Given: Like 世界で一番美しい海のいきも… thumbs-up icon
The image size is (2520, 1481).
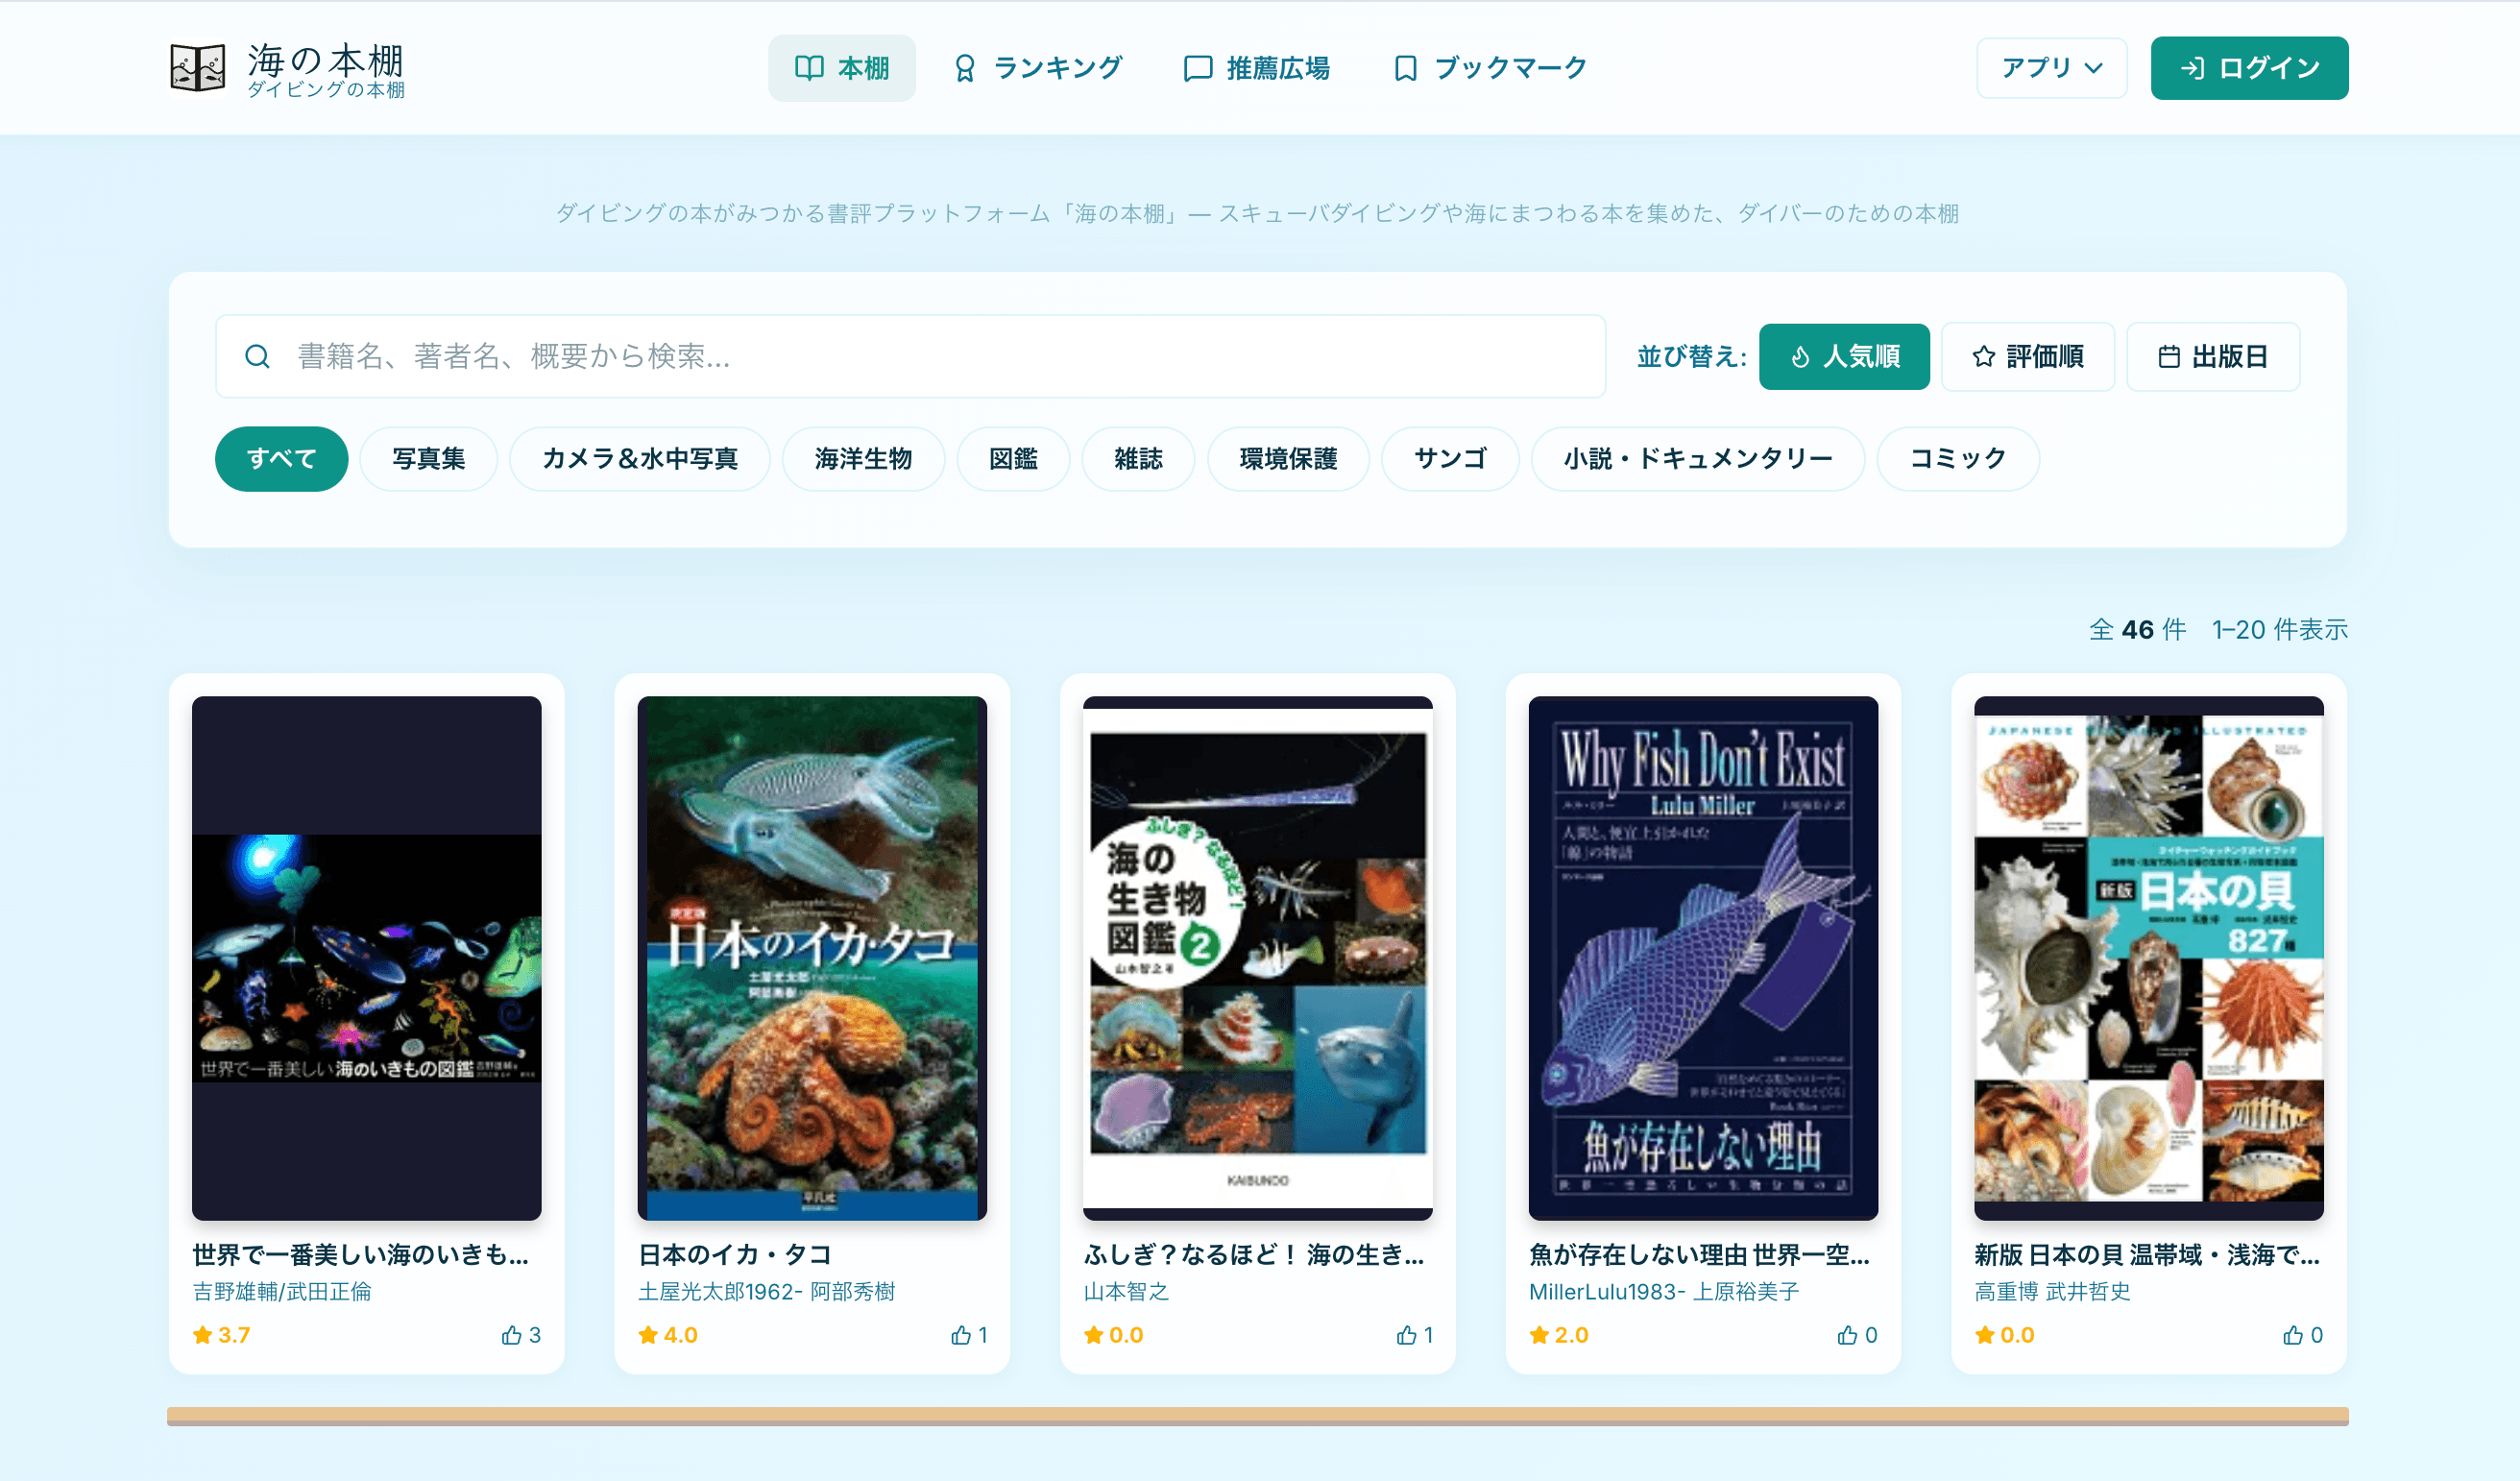Looking at the screenshot, I should tap(512, 1335).
